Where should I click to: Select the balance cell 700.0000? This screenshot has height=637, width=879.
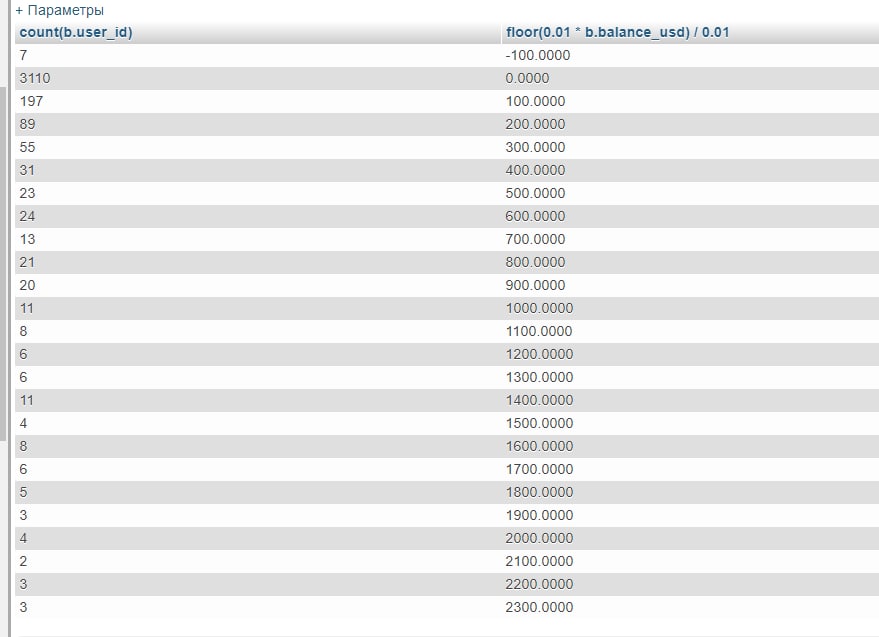(x=690, y=239)
